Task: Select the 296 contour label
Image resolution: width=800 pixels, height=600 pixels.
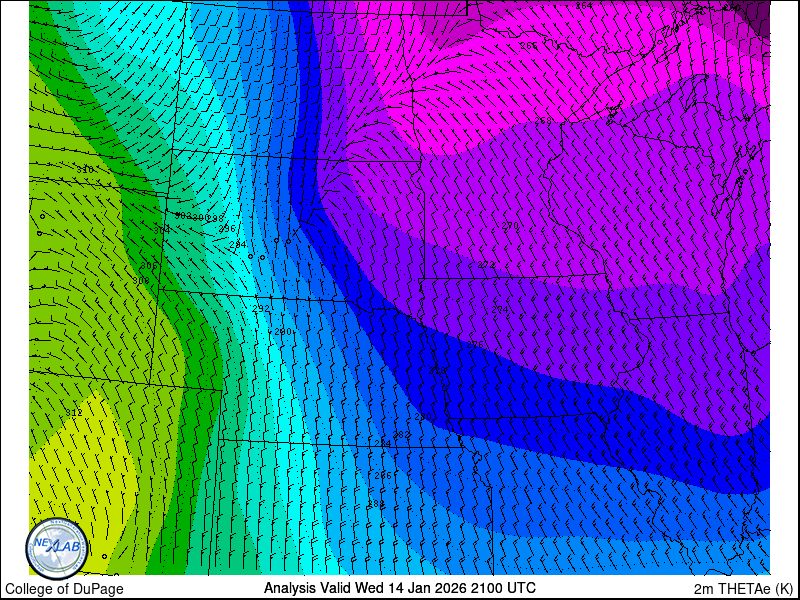Action: pyautogui.click(x=227, y=229)
